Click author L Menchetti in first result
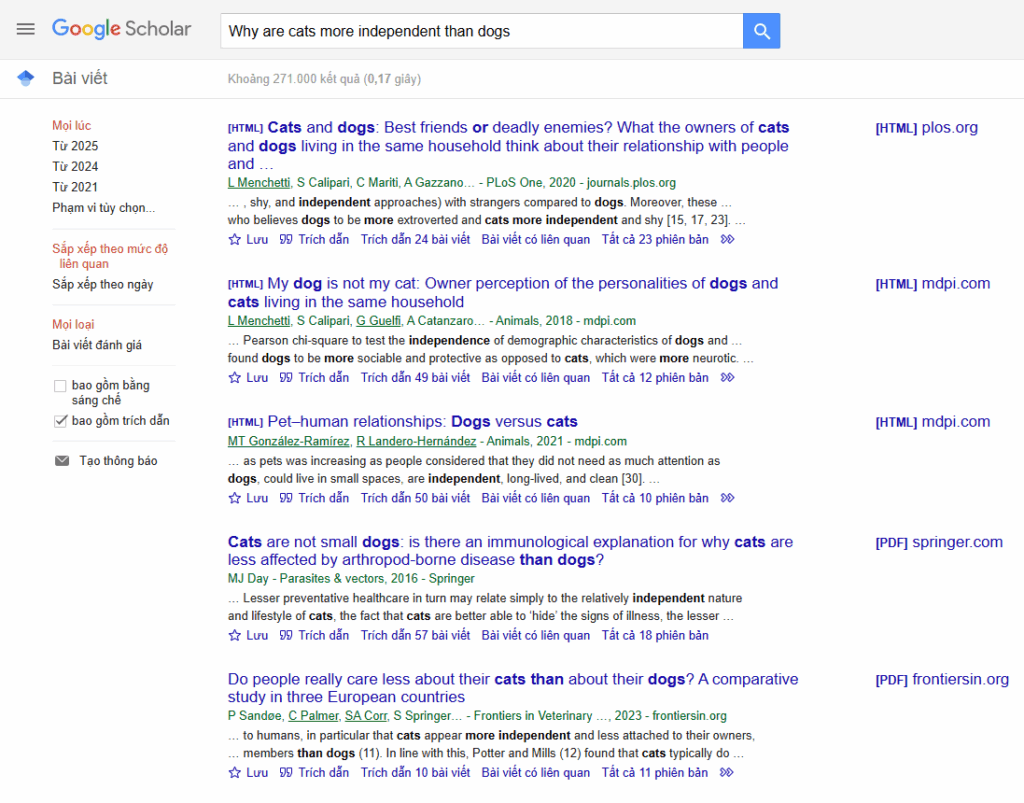The height and width of the screenshot is (803, 1024). [258, 183]
